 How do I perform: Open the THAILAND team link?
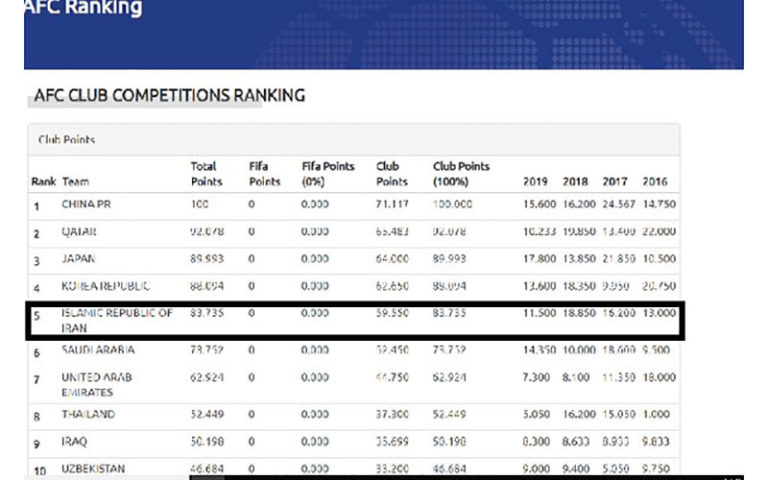point(88,414)
